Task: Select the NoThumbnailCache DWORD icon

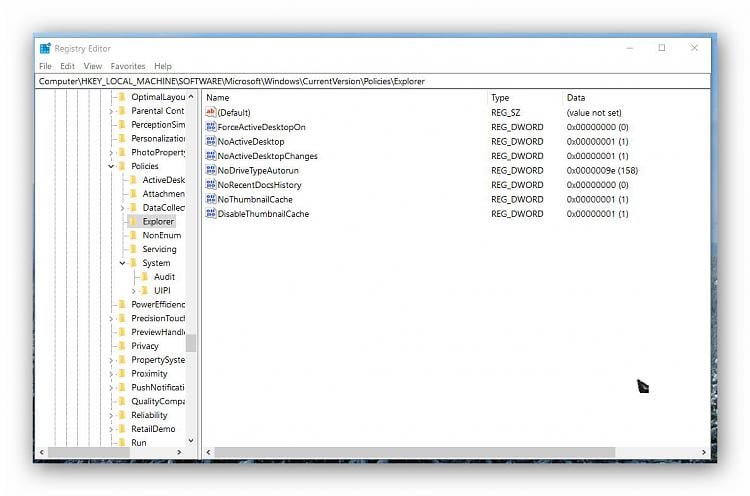Action: click(210, 199)
